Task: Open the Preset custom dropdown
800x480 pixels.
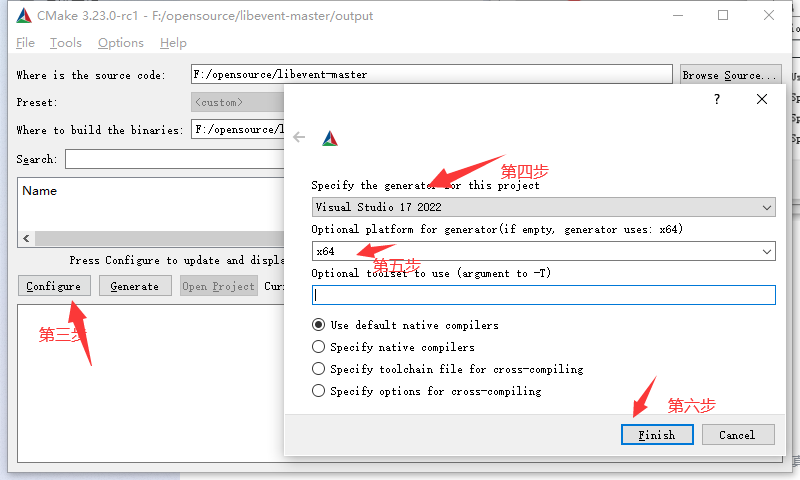Action: coord(238,102)
